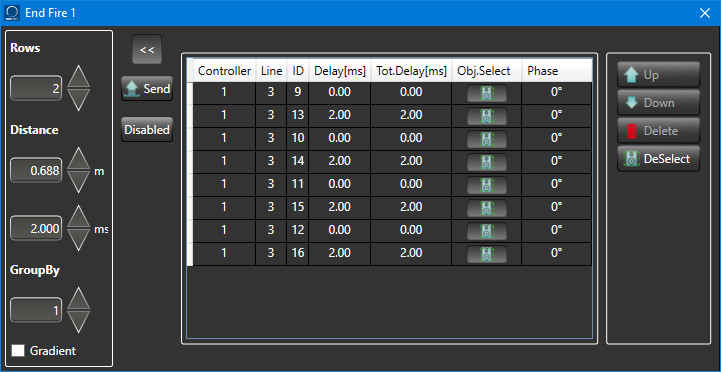Image resolution: width=721 pixels, height=372 pixels.
Task: Select ID cell with value 9
Action: 298,92
